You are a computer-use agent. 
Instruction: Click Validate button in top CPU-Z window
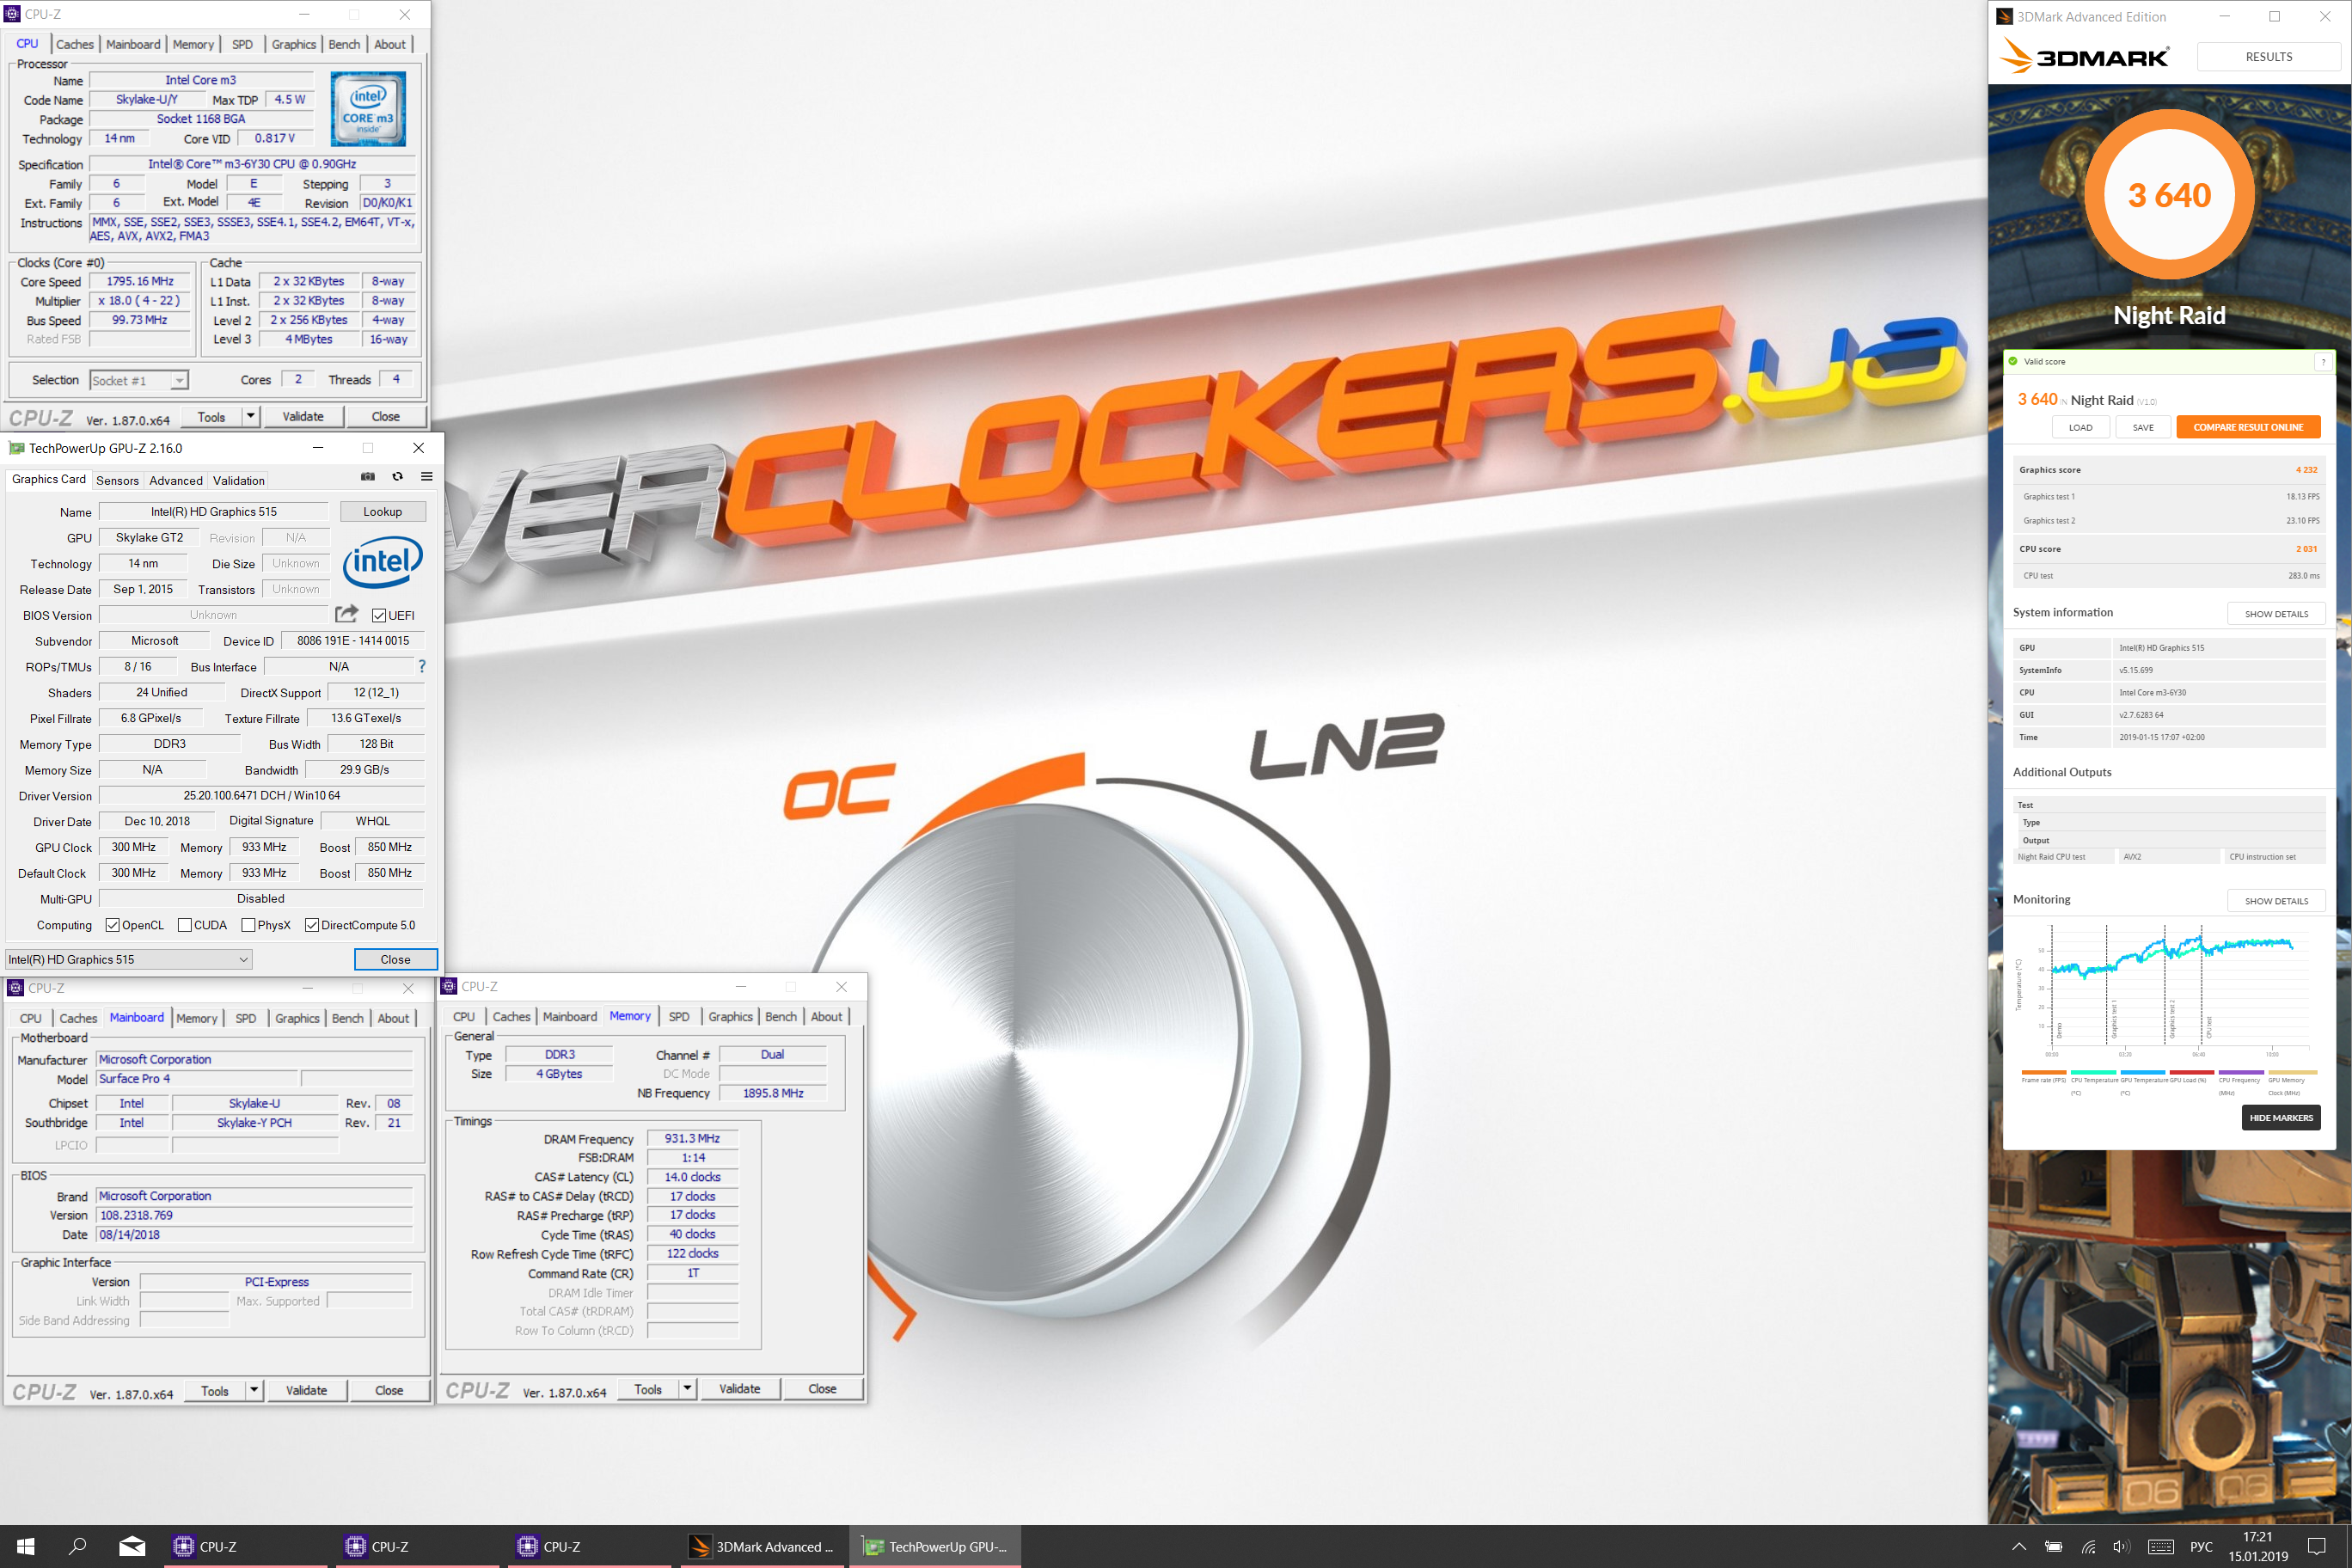[303, 416]
